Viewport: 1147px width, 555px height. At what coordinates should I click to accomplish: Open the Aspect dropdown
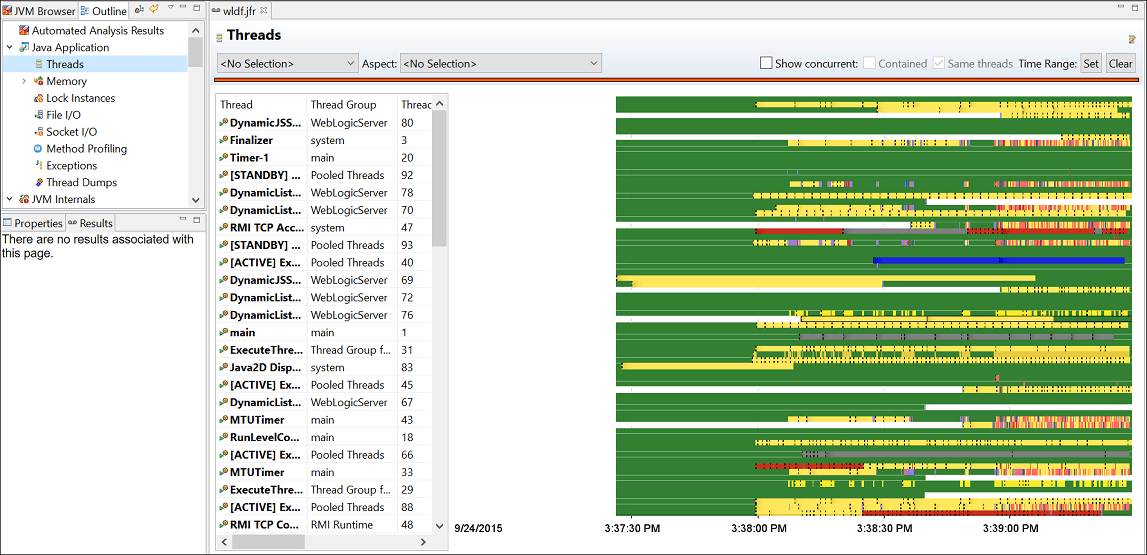click(x=500, y=64)
